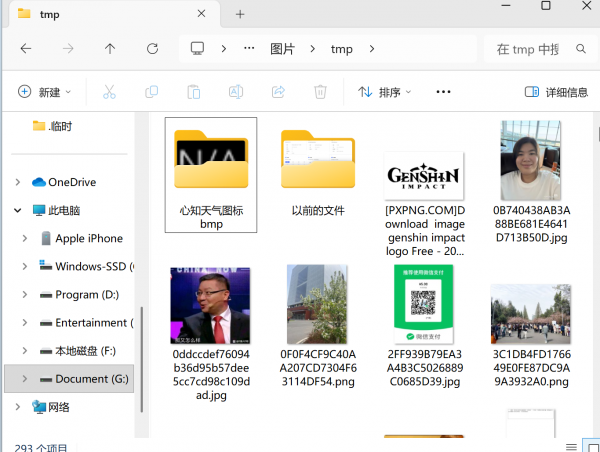Click the Cut scissors icon in toolbar

109,92
